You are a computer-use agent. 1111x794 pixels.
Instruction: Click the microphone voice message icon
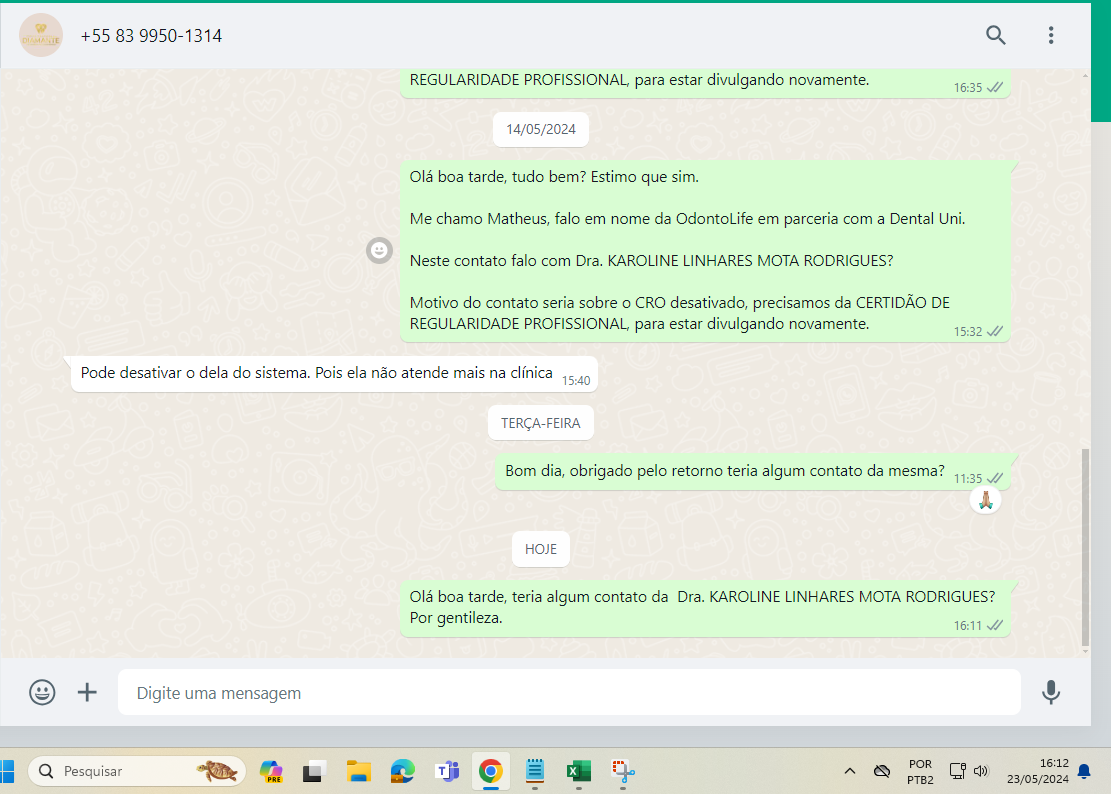pyautogui.click(x=1051, y=692)
